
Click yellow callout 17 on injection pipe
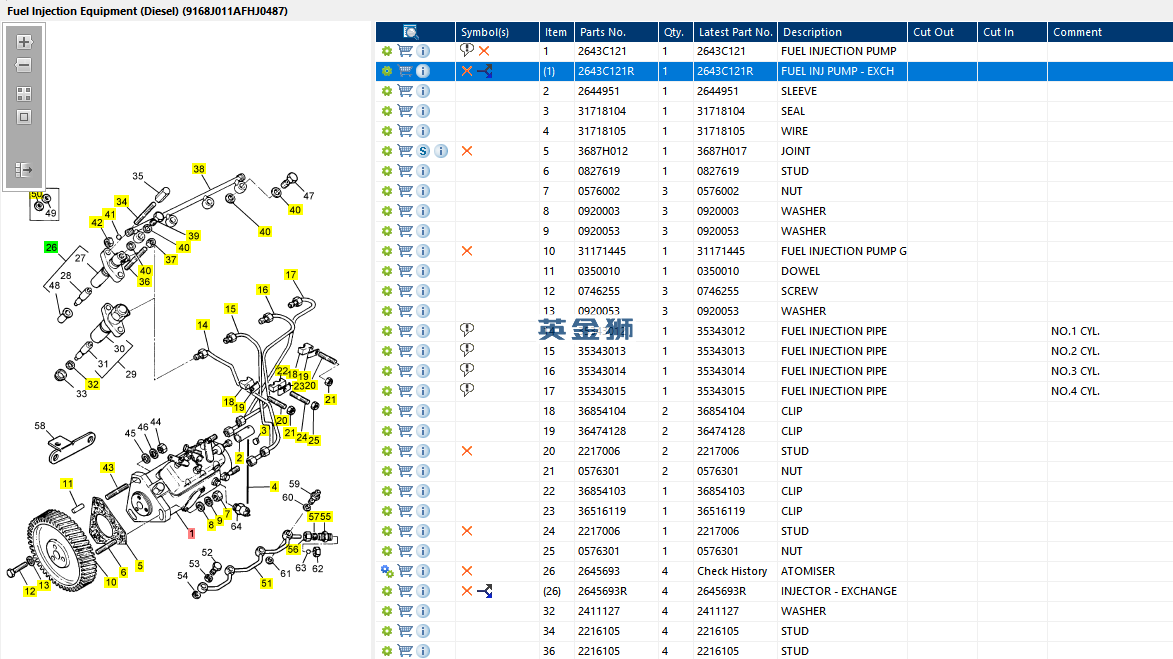[x=291, y=275]
